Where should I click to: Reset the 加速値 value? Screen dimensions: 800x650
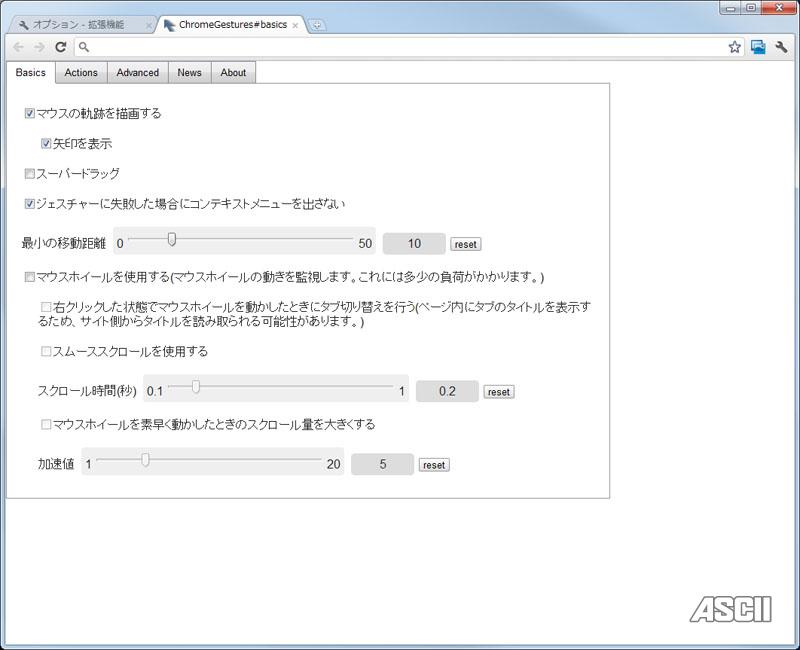[434, 465]
